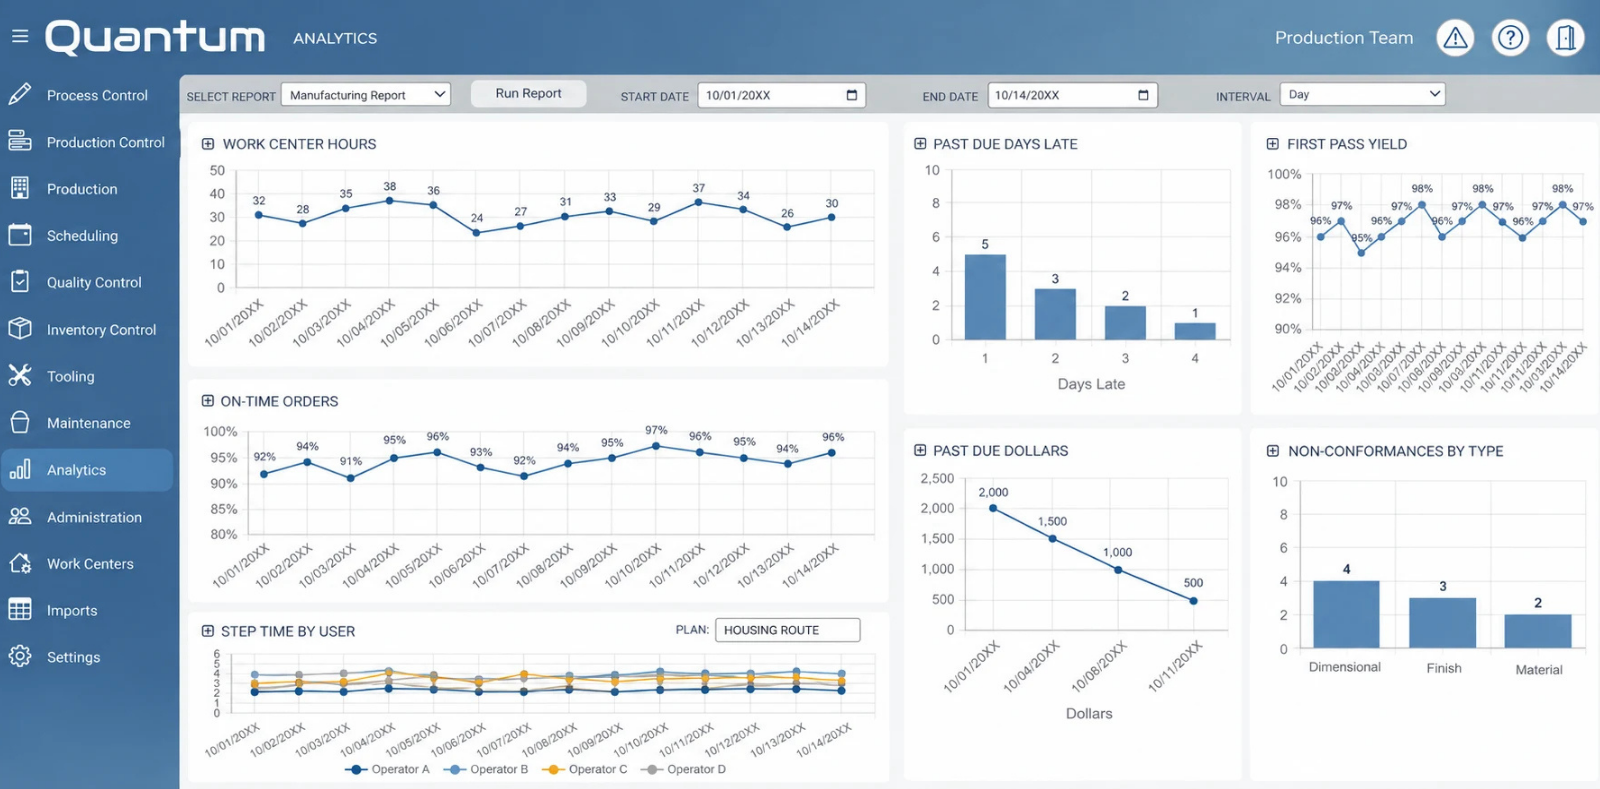Expand the Work Center Hours panel
Screen dimensions: 1600x789
coord(208,144)
